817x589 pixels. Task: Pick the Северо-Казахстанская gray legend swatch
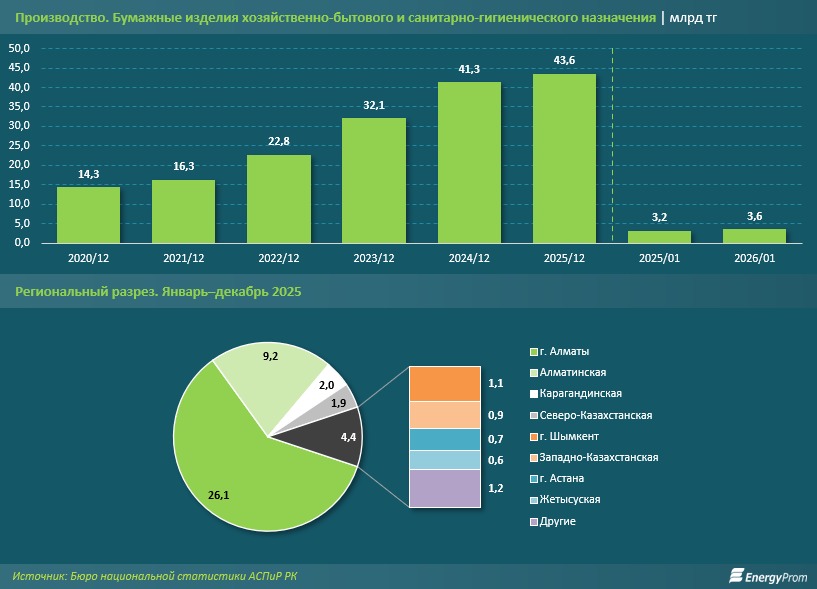click(533, 415)
